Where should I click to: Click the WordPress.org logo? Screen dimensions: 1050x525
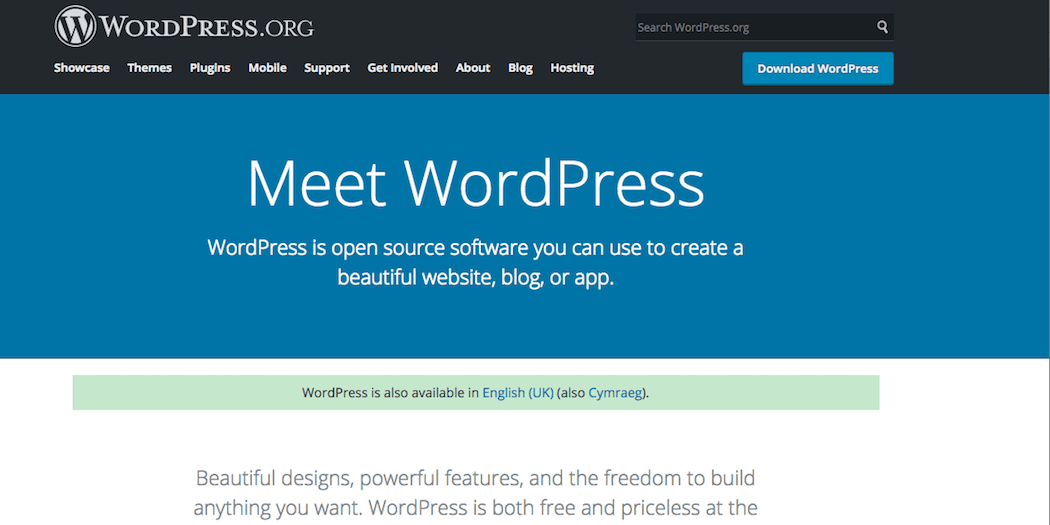click(184, 26)
